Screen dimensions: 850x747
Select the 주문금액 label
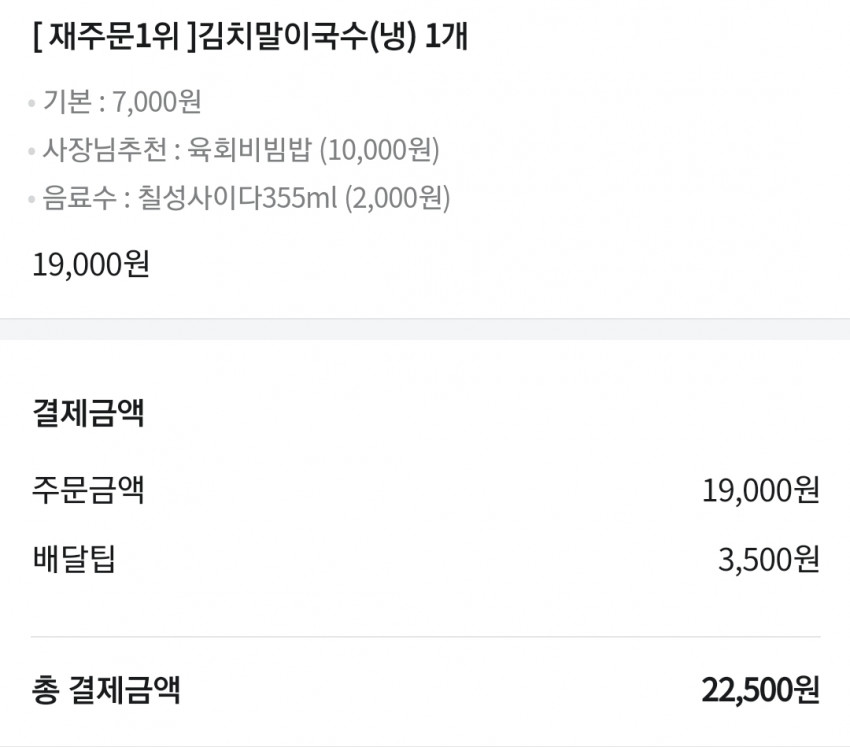click(88, 490)
